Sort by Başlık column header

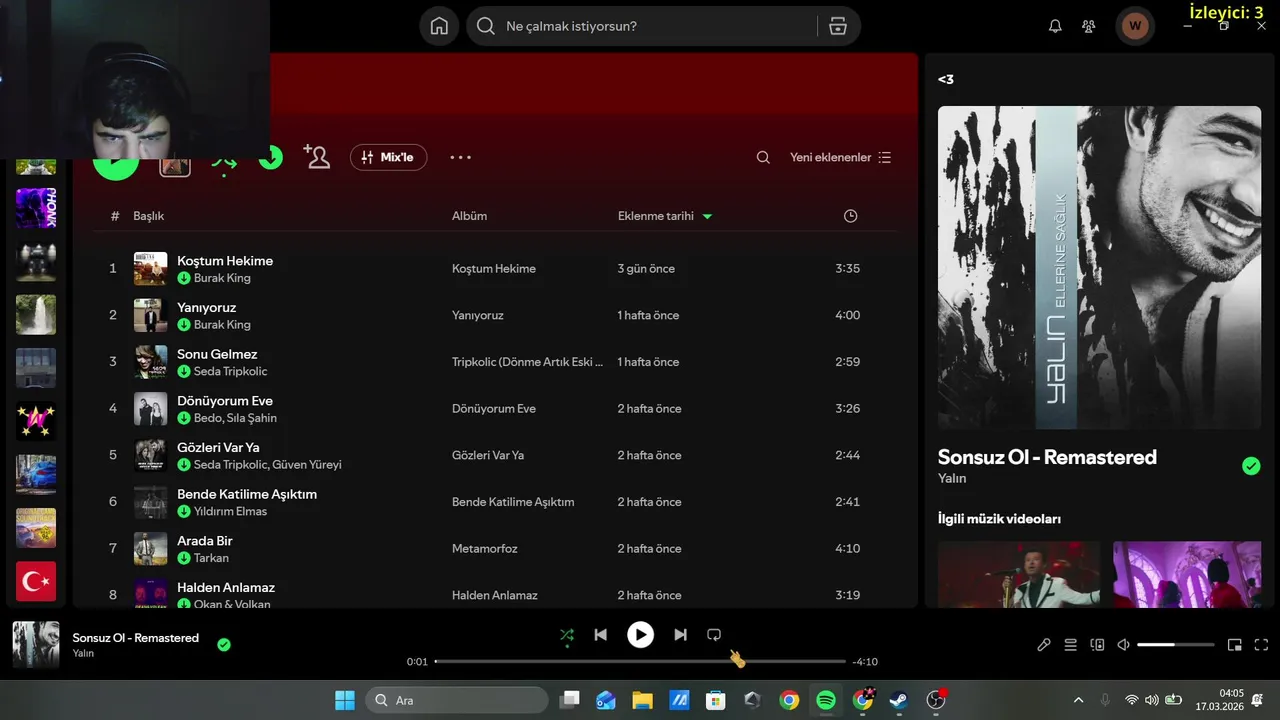[148, 216]
